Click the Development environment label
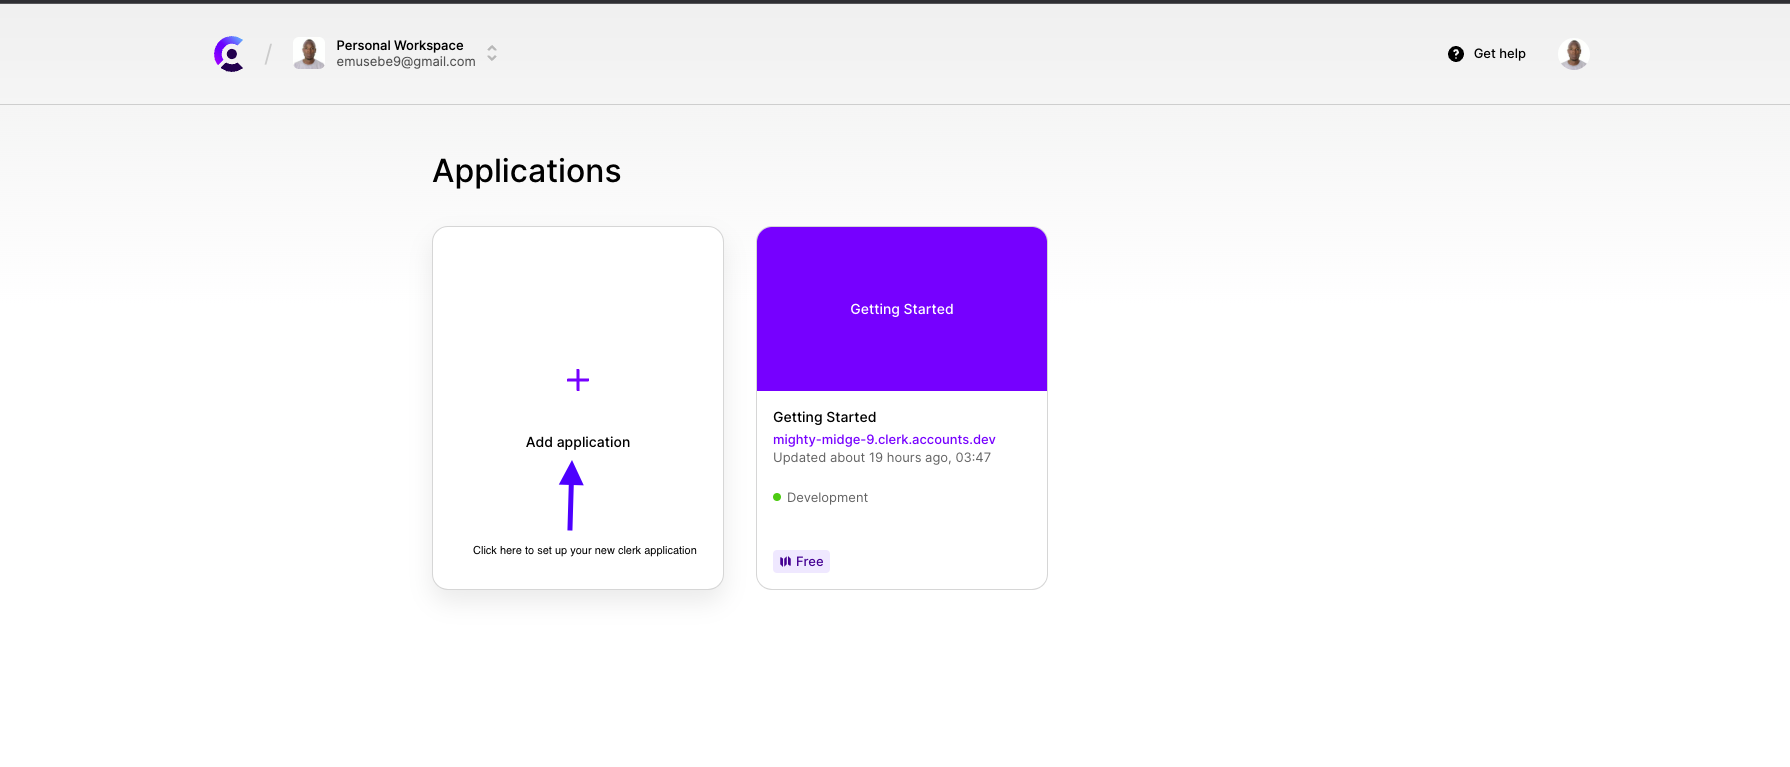 [827, 497]
